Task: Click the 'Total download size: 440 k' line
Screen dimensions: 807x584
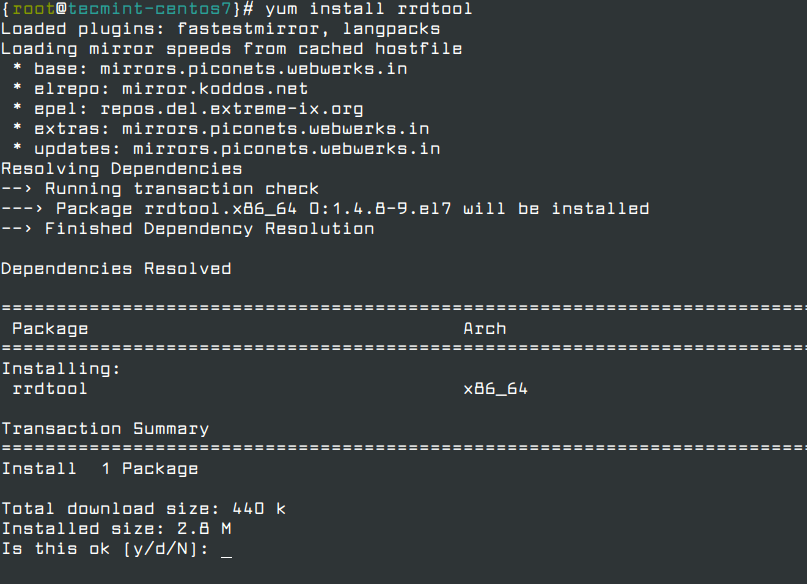Action: tap(143, 508)
